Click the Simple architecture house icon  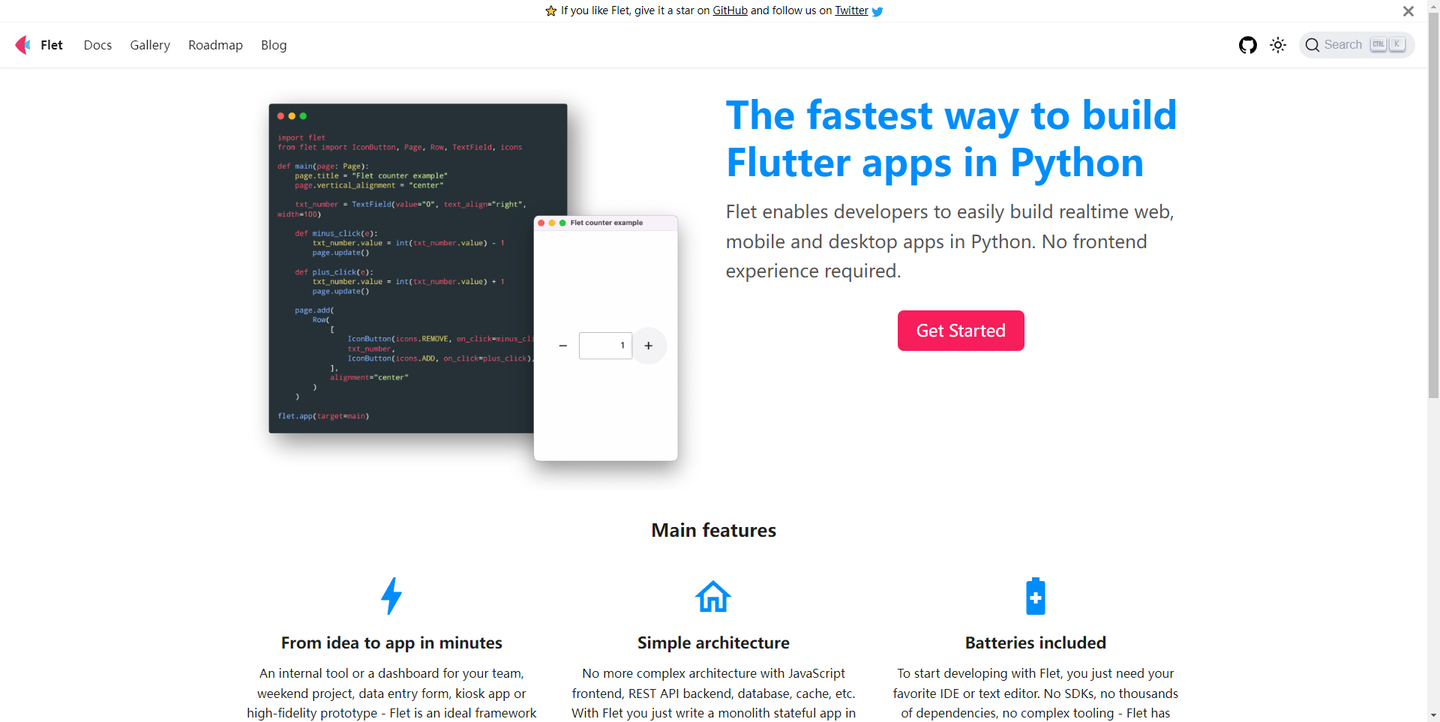pyautogui.click(x=713, y=595)
